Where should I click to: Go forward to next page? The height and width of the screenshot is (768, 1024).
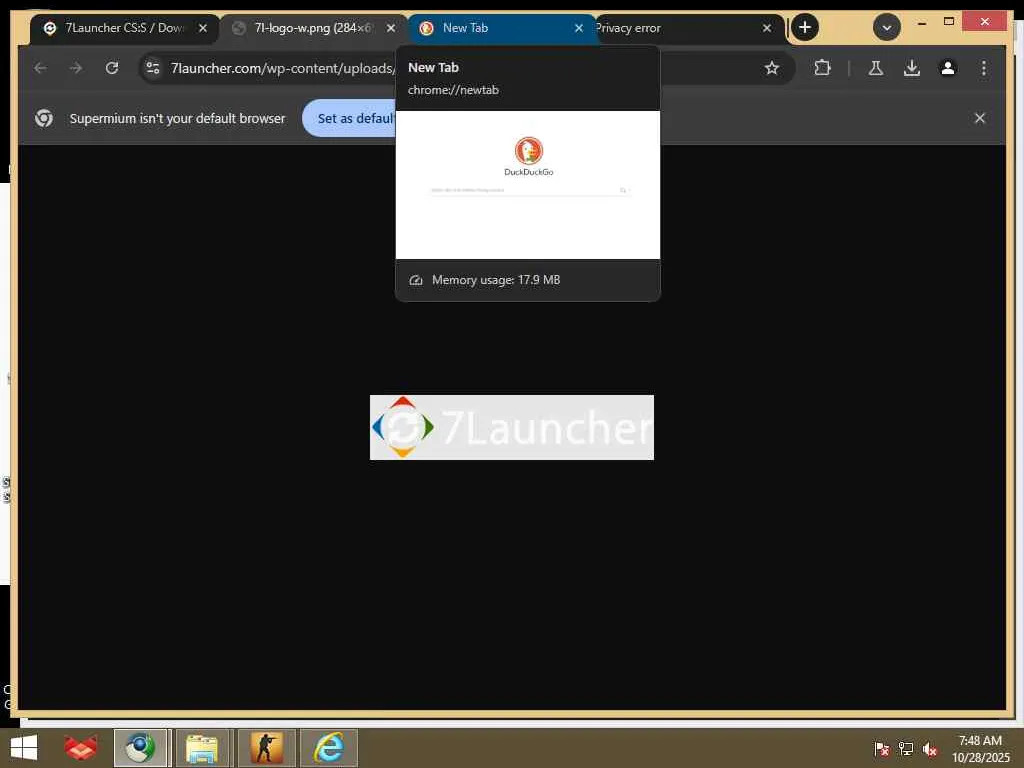tap(76, 68)
